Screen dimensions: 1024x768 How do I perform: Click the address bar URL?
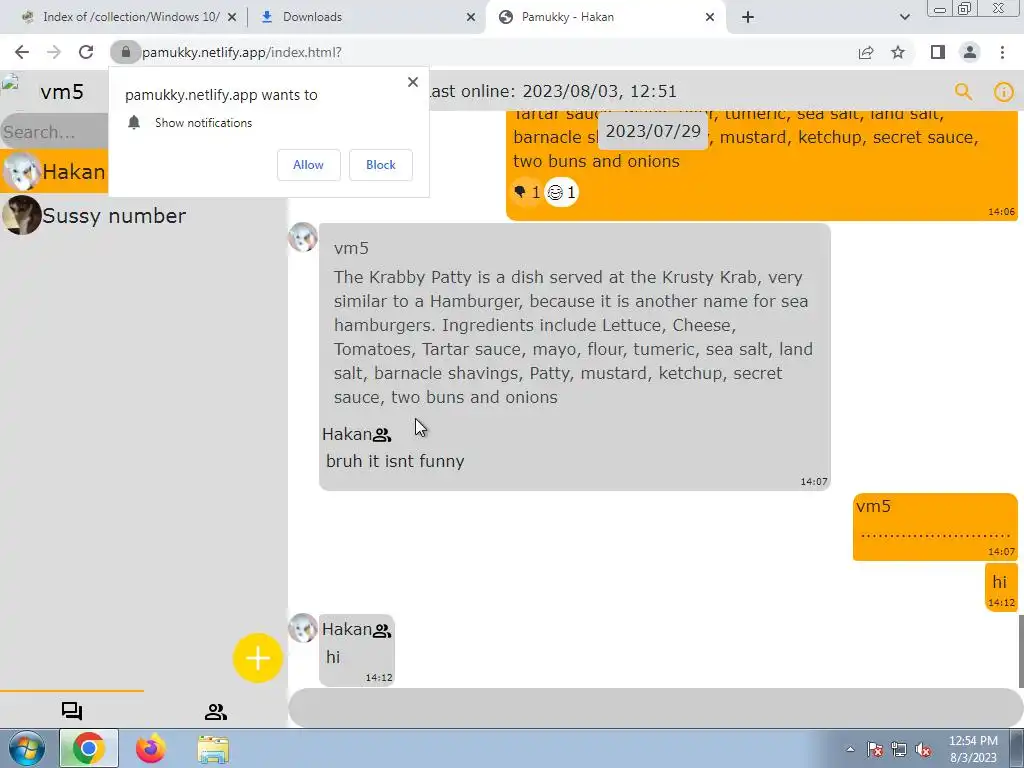(x=242, y=52)
